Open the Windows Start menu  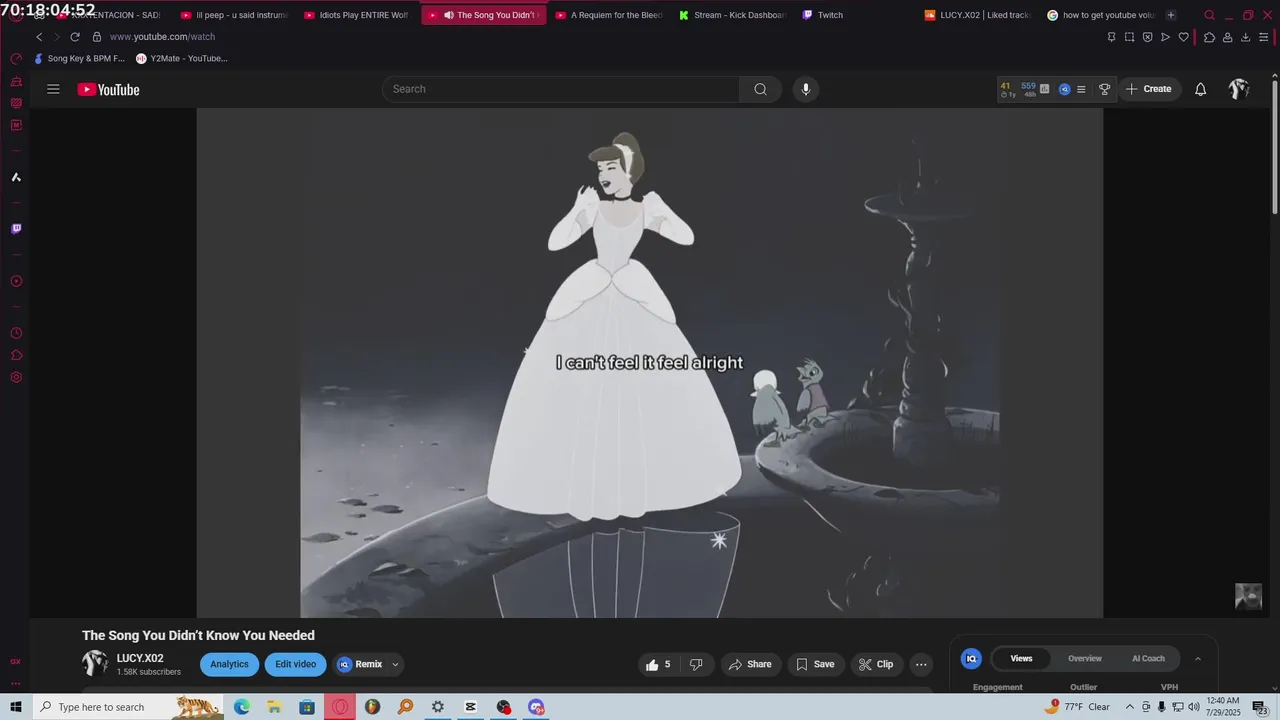pyautogui.click(x=16, y=707)
